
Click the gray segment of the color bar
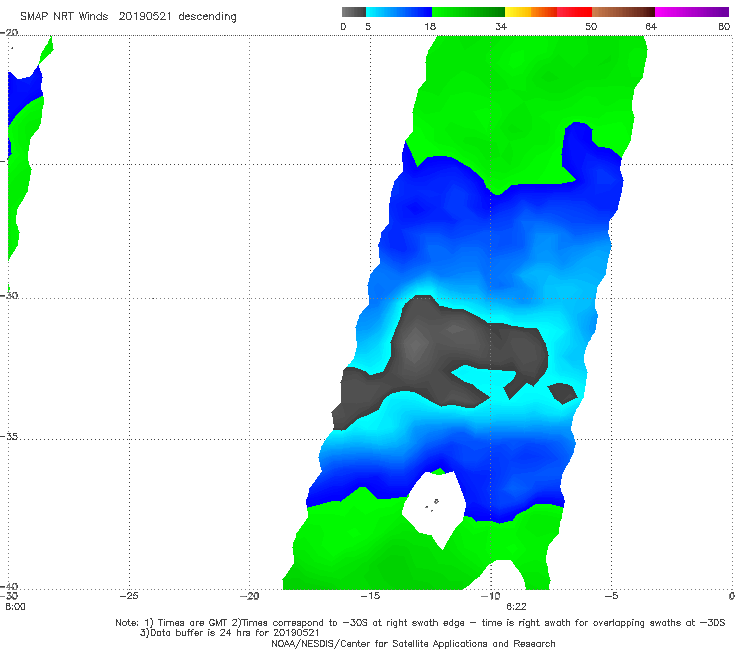tap(354, 12)
